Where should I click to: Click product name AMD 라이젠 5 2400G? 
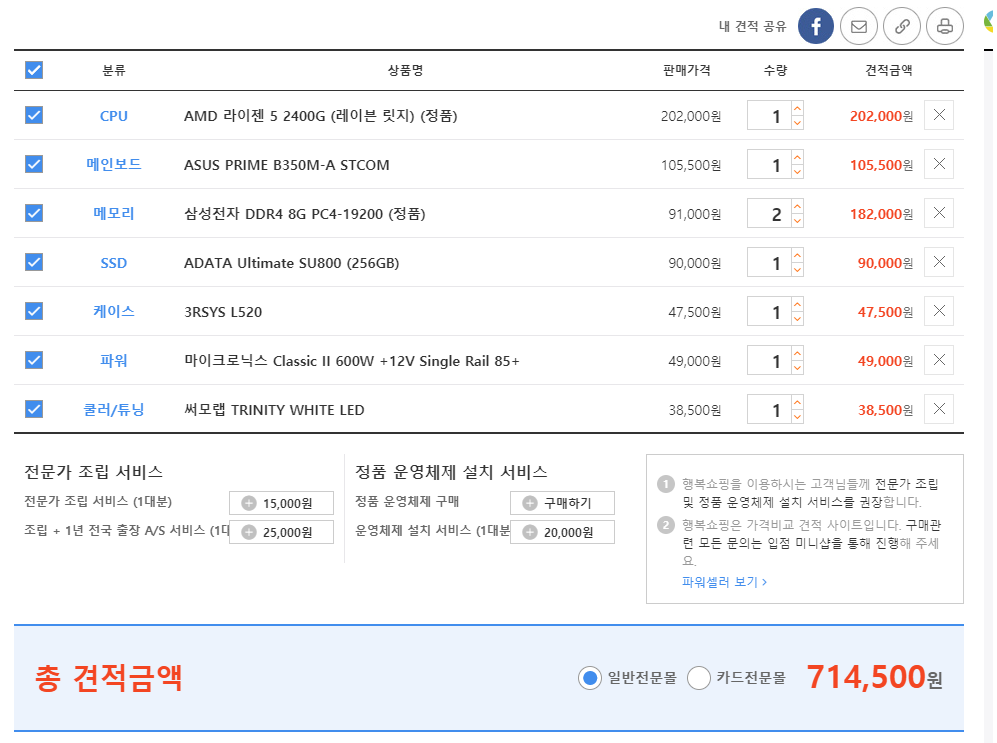pyautogui.click(x=320, y=116)
